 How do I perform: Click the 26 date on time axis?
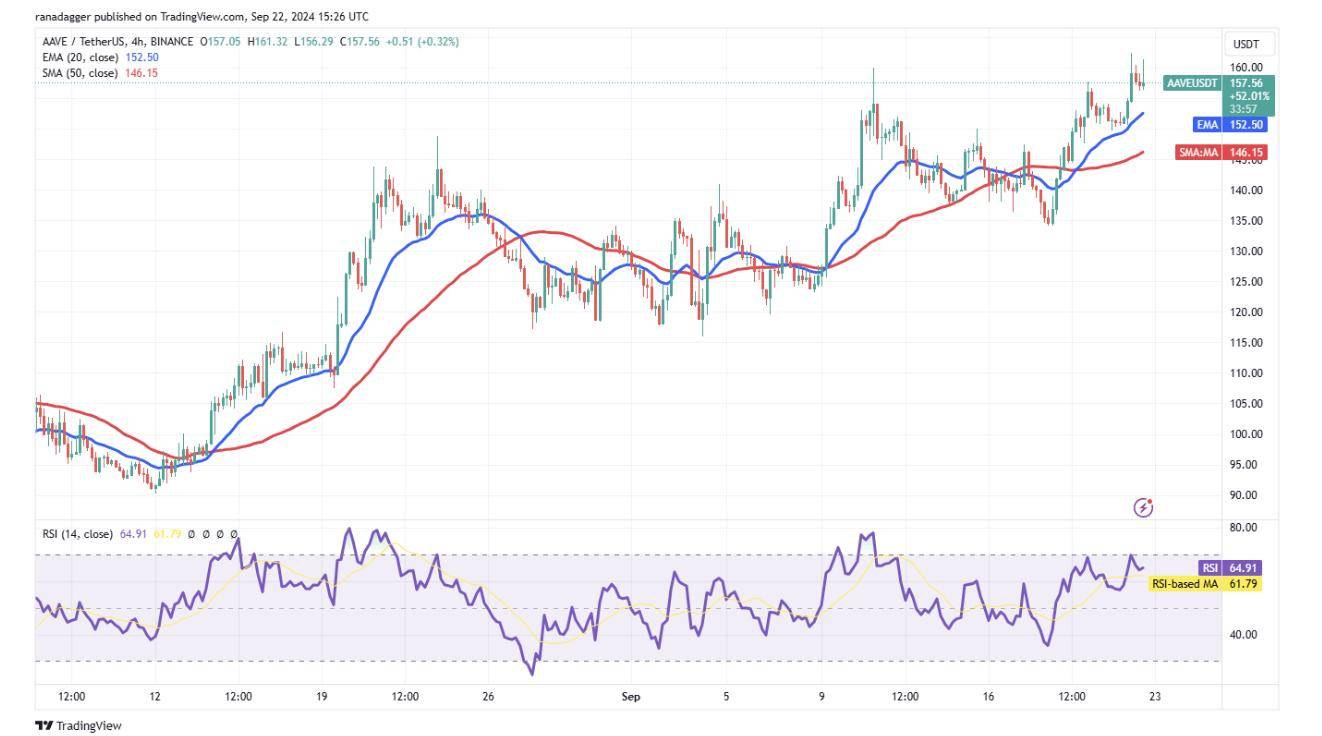coord(488,696)
